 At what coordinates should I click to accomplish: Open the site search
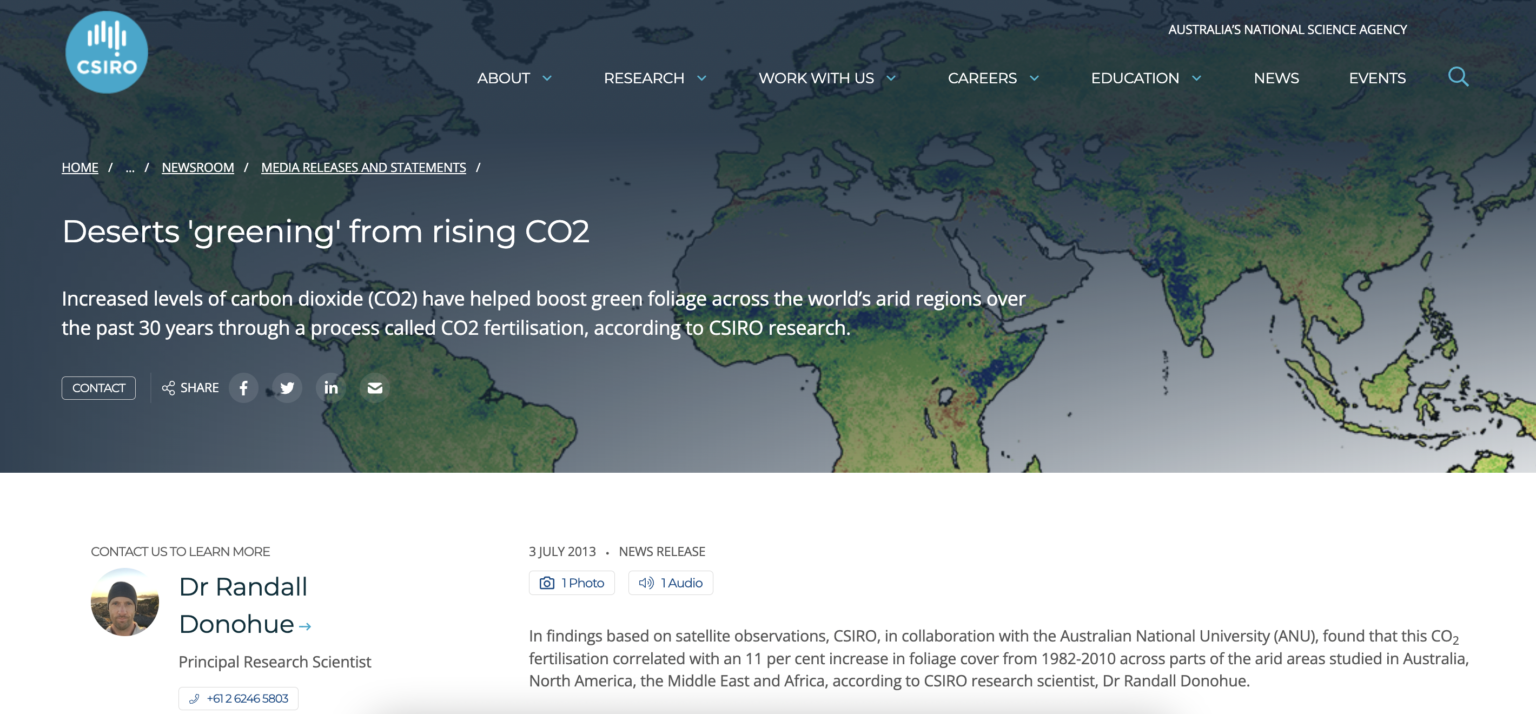tap(1458, 76)
